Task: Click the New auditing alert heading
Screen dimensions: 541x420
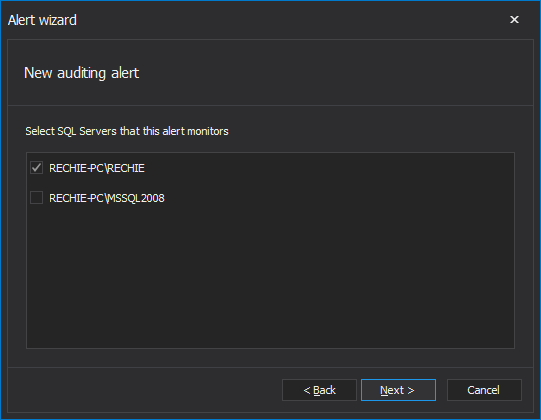Action: pos(81,73)
